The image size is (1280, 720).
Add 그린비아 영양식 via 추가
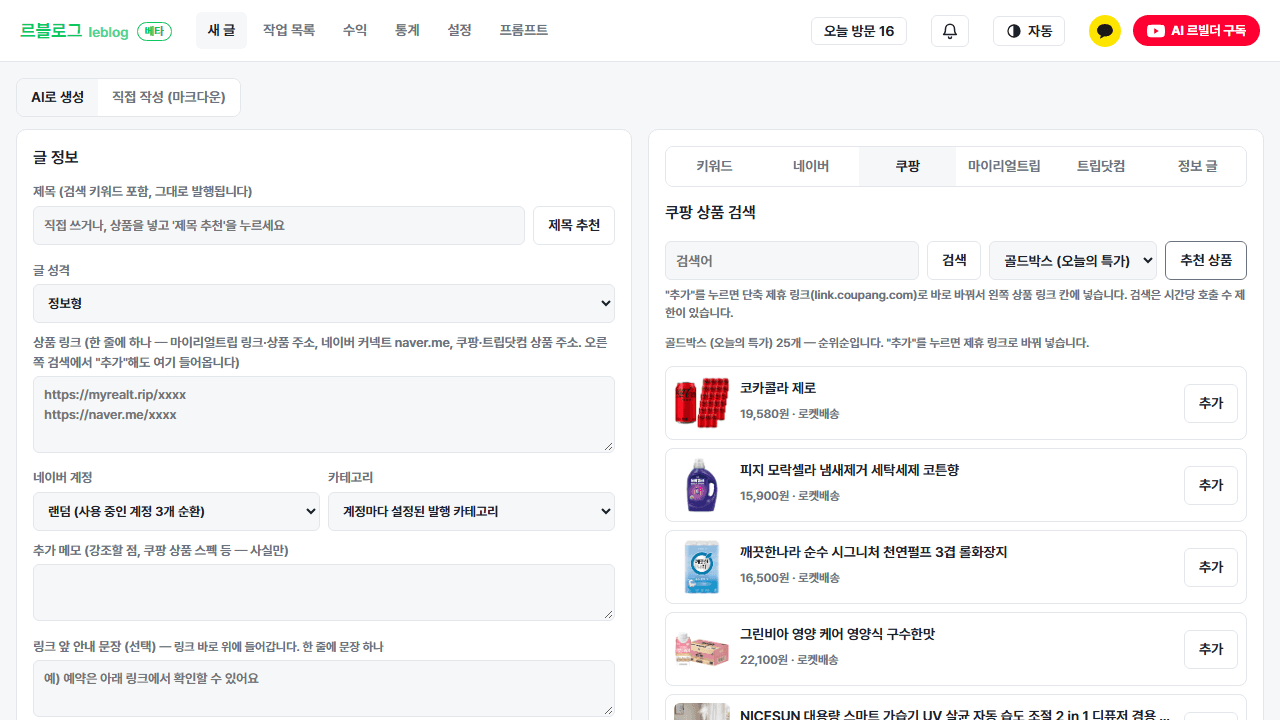tap(1211, 649)
